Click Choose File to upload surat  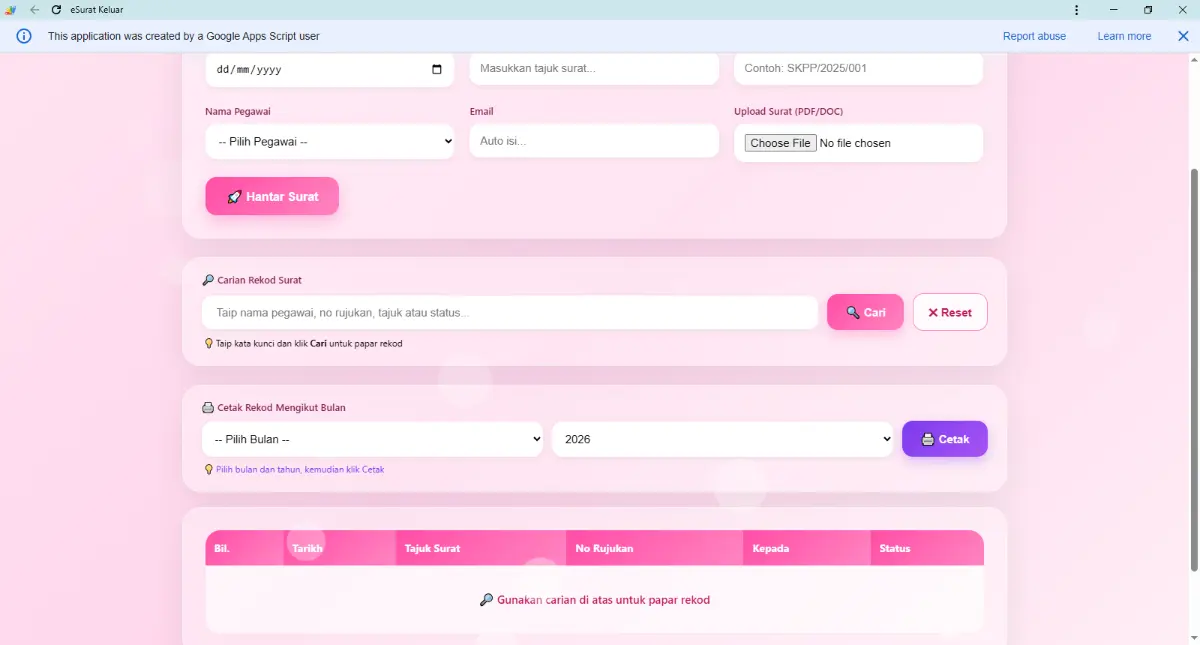click(780, 143)
